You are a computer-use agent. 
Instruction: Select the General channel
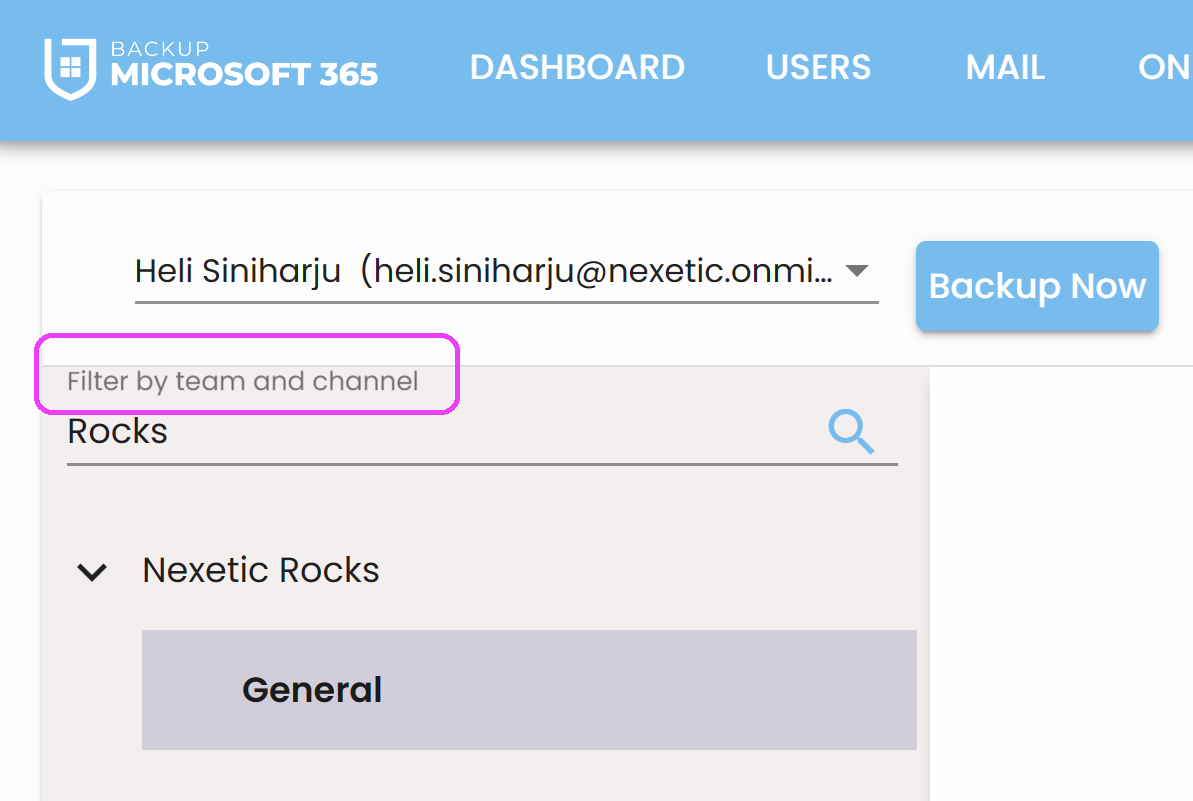click(529, 690)
